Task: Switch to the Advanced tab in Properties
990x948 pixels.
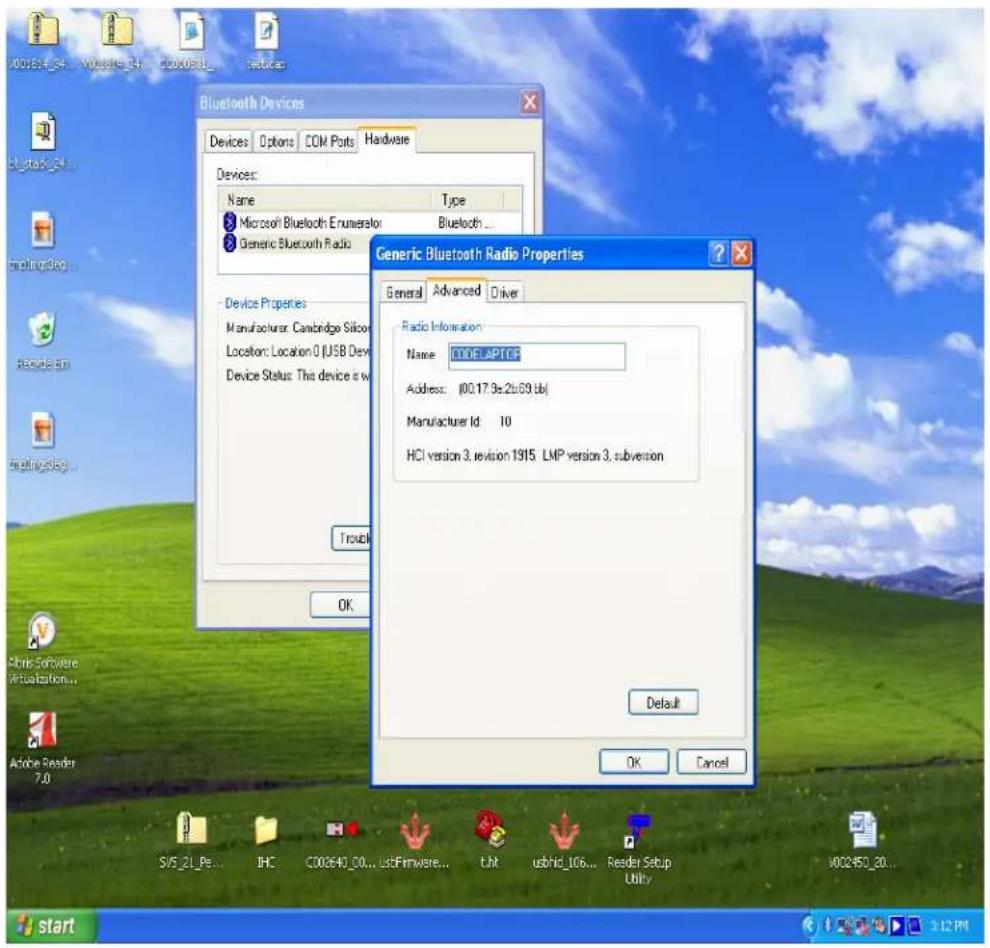Action: tap(456, 291)
